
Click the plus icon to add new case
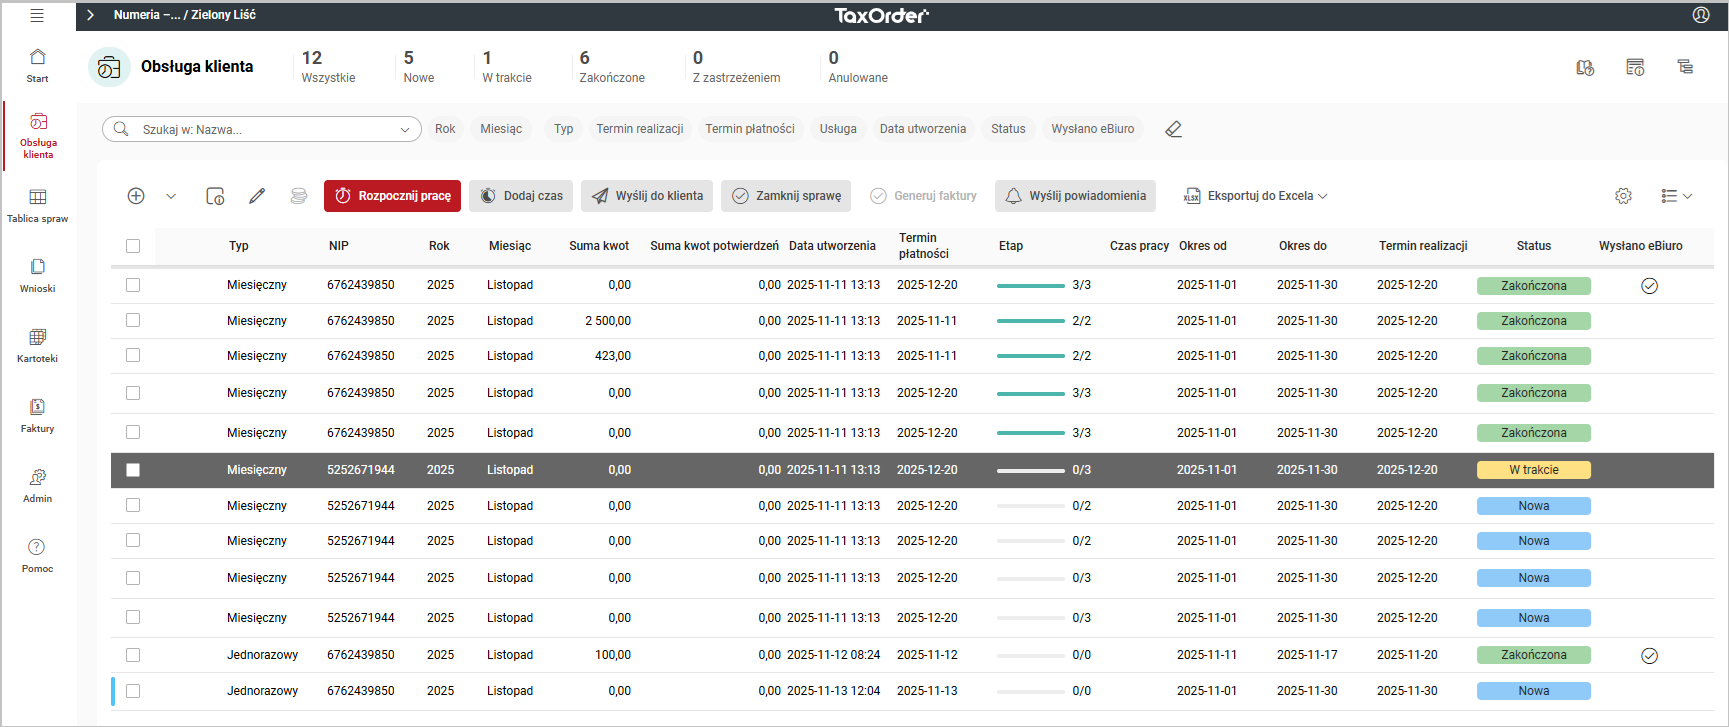[x=136, y=196]
